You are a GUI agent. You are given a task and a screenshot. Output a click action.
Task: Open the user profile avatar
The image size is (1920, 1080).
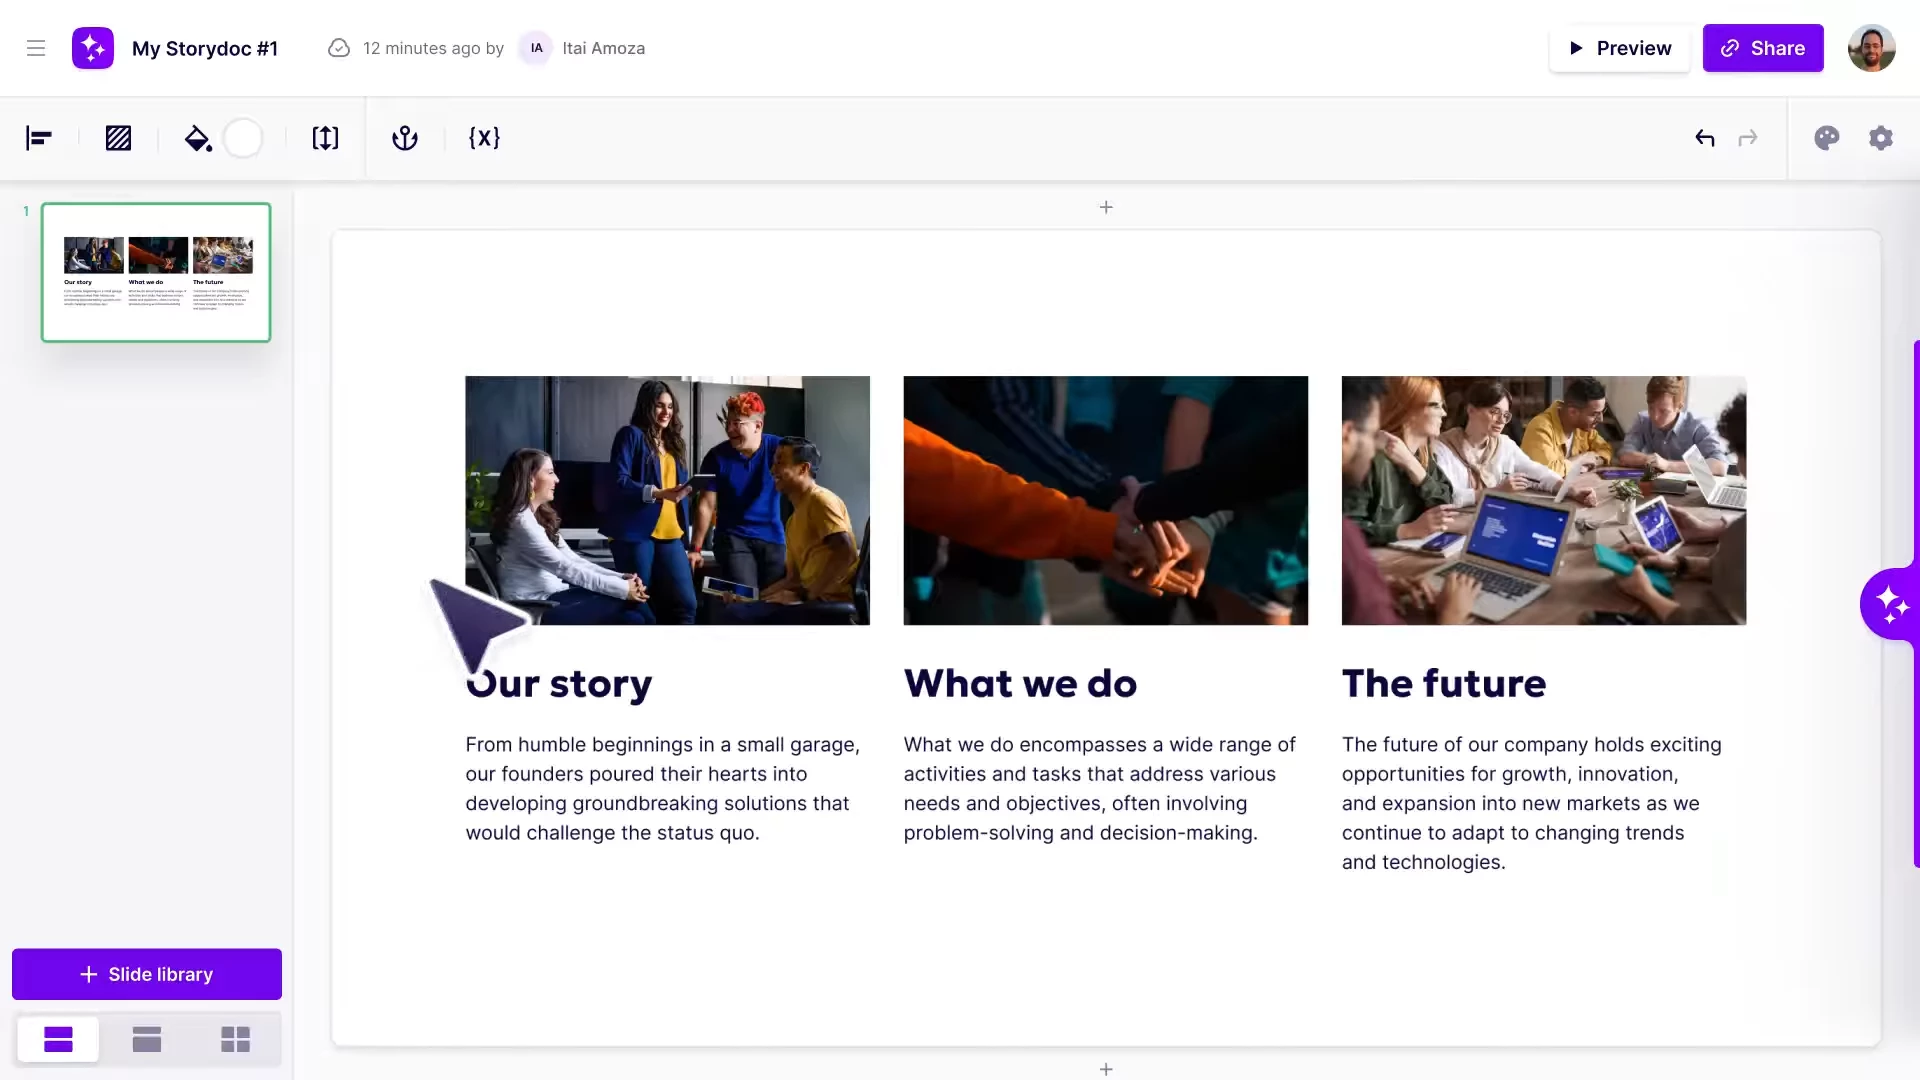click(x=1872, y=48)
